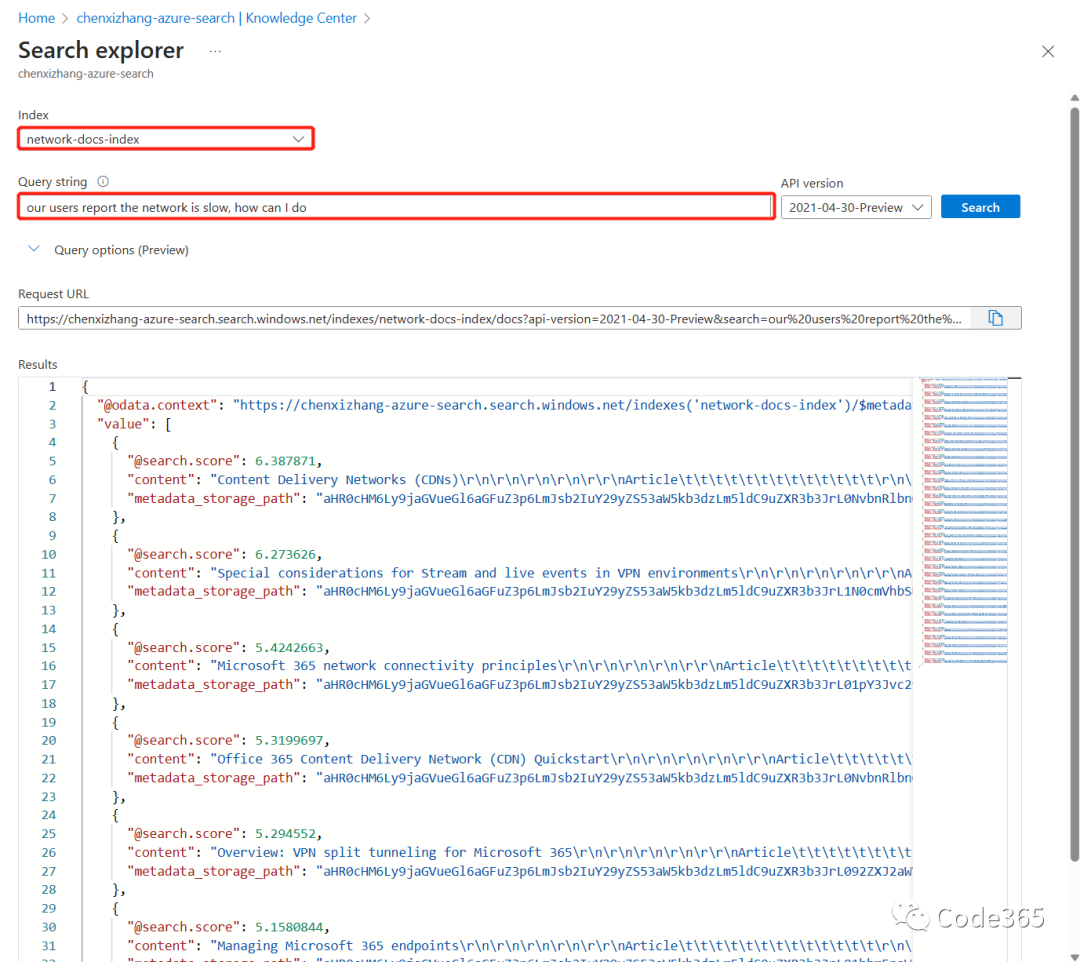
Task: Click the metadata_storage_path value on line 7
Action: pos(614,499)
